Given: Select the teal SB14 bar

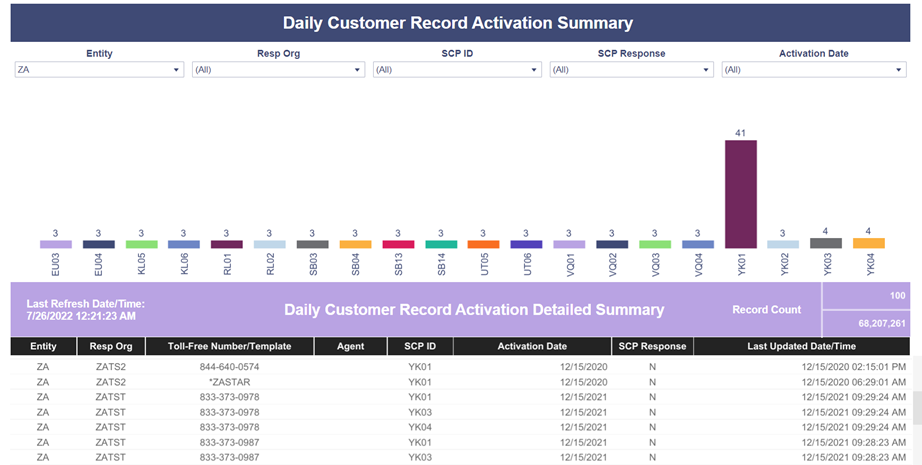Looking at the screenshot, I should (x=441, y=244).
